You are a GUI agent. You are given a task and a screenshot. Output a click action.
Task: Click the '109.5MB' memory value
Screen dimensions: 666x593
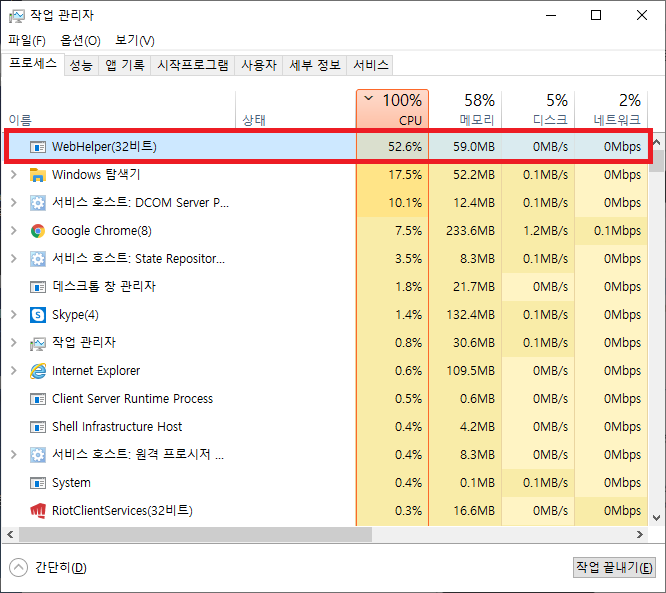tap(471, 371)
